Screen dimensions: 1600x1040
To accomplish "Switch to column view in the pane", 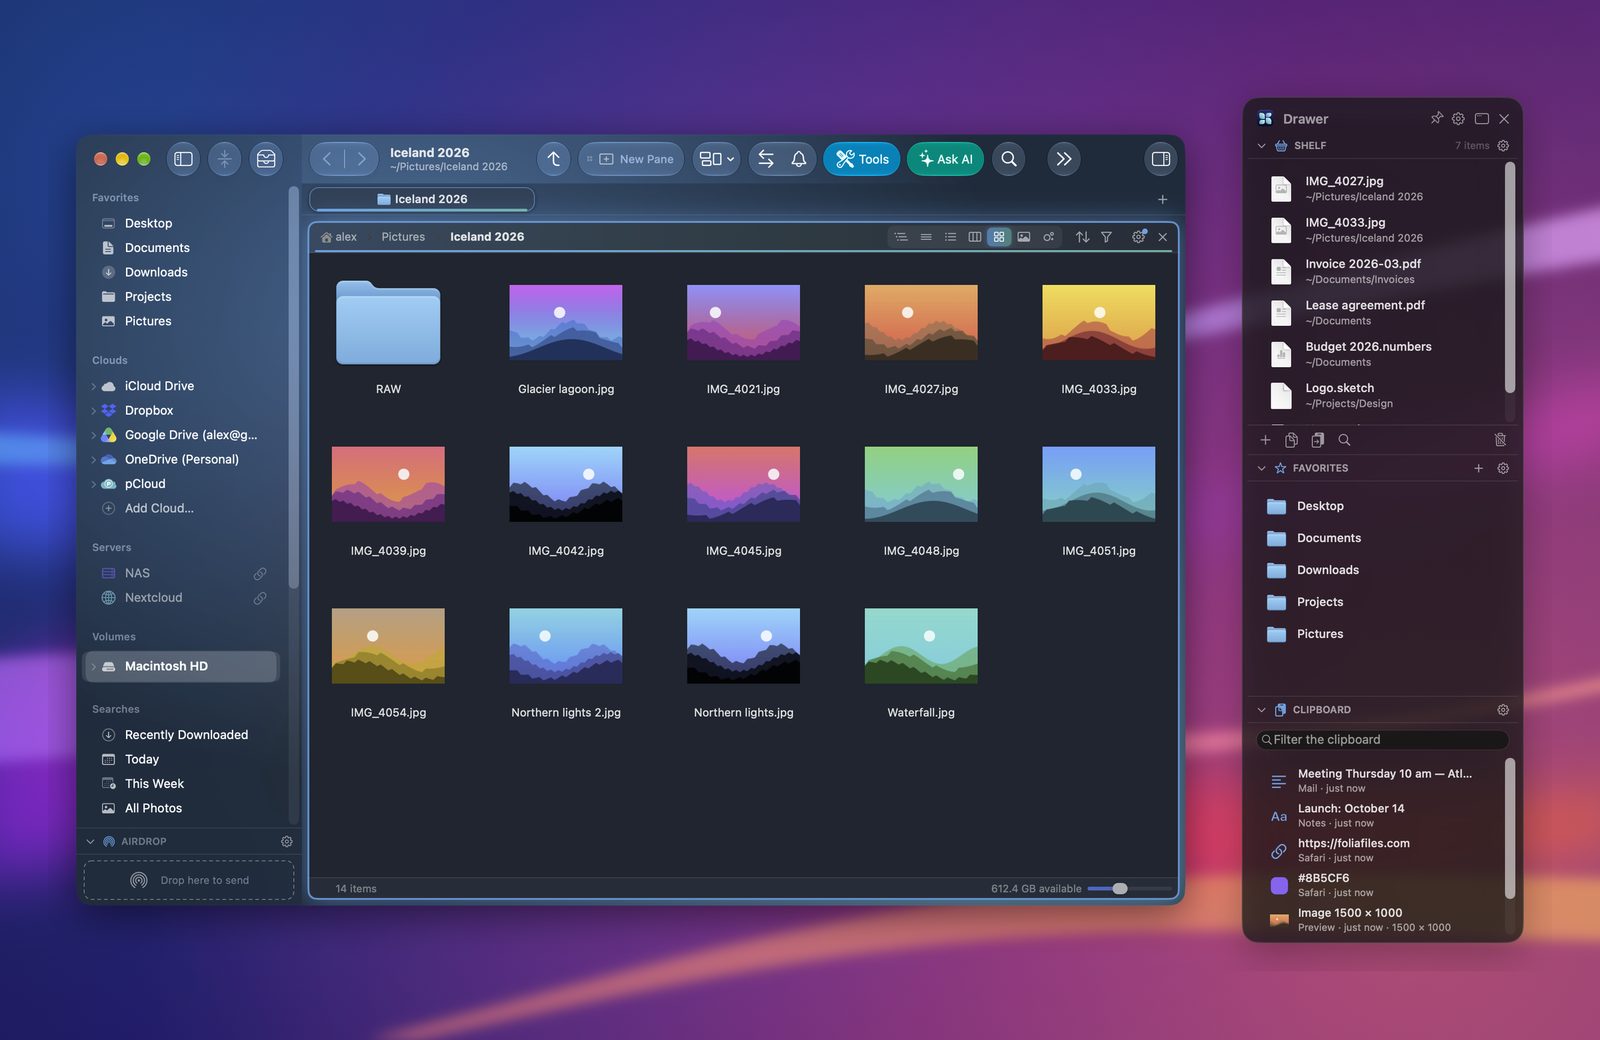I will pyautogui.click(x=974, y=237).
